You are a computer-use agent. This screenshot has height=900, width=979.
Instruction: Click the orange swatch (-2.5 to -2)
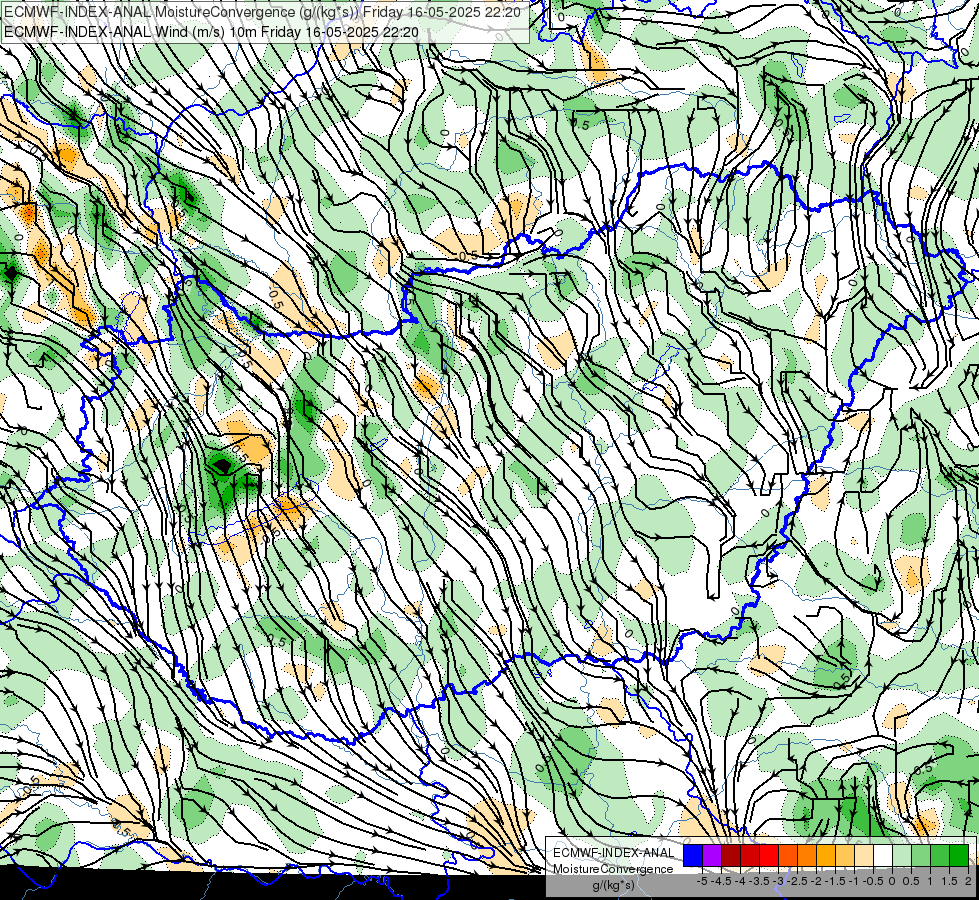pos(807,856)
